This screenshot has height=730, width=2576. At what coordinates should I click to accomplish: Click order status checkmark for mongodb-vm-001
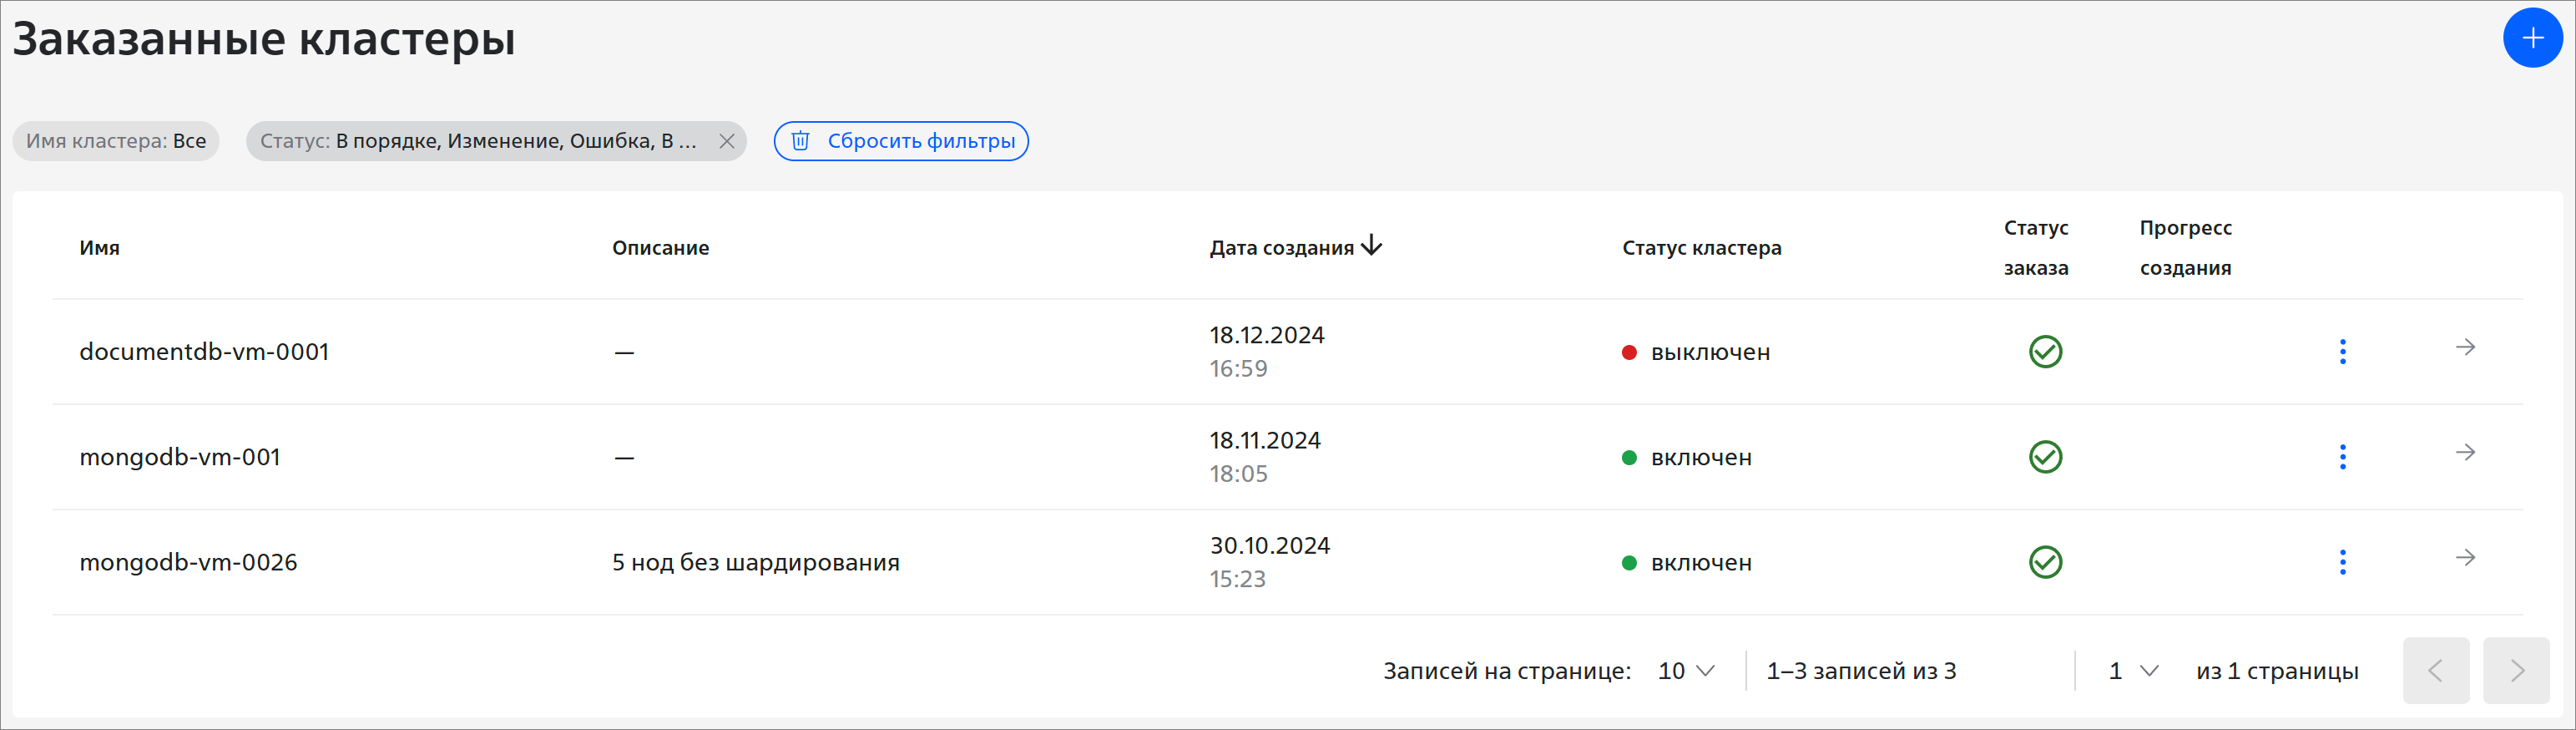pos(2045,457)
